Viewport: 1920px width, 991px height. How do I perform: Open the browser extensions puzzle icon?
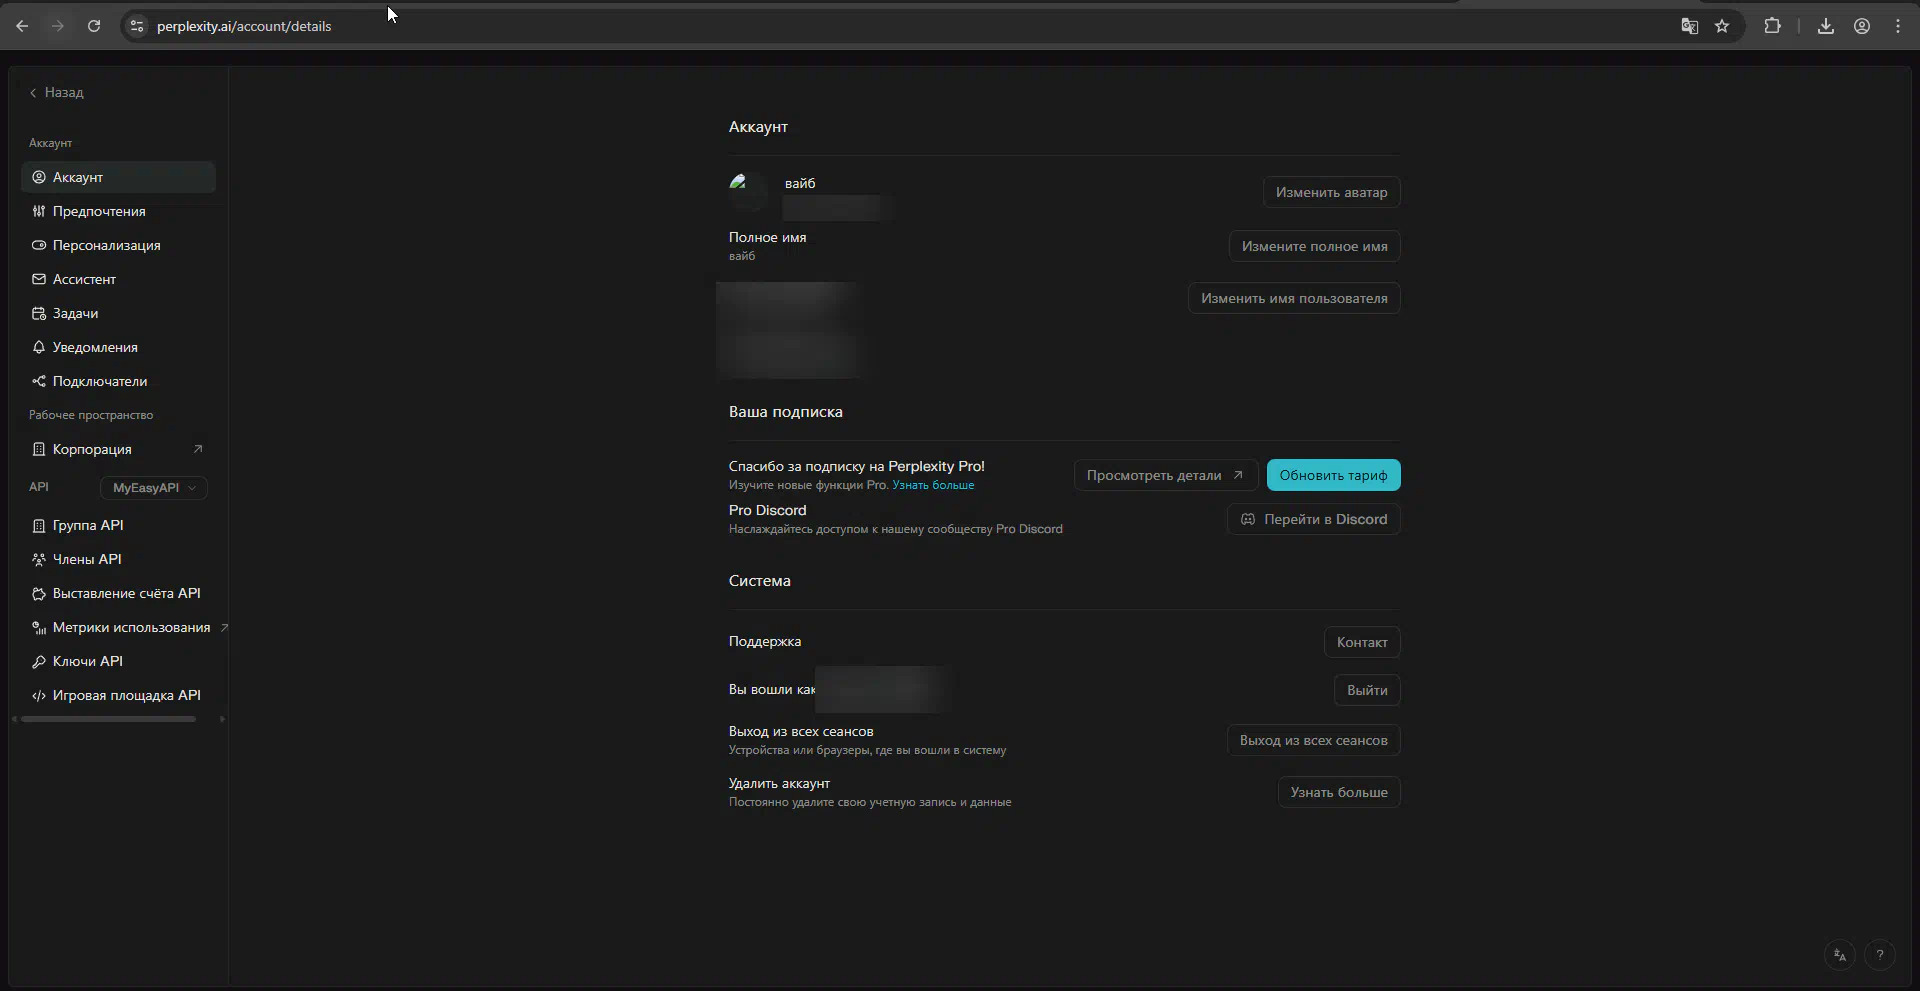[1772, 26]
